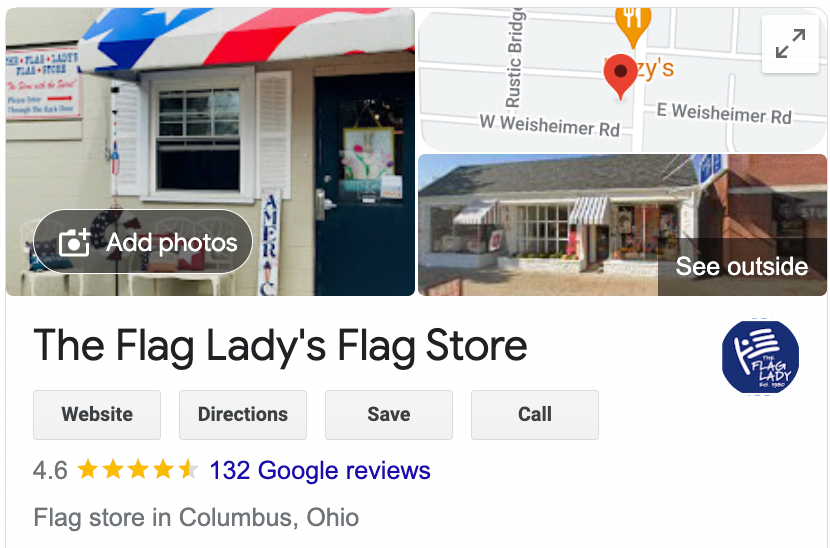Viewport: 830px width, 548px height.
Task: Click the Add photos button
Action: coord(143,242)
